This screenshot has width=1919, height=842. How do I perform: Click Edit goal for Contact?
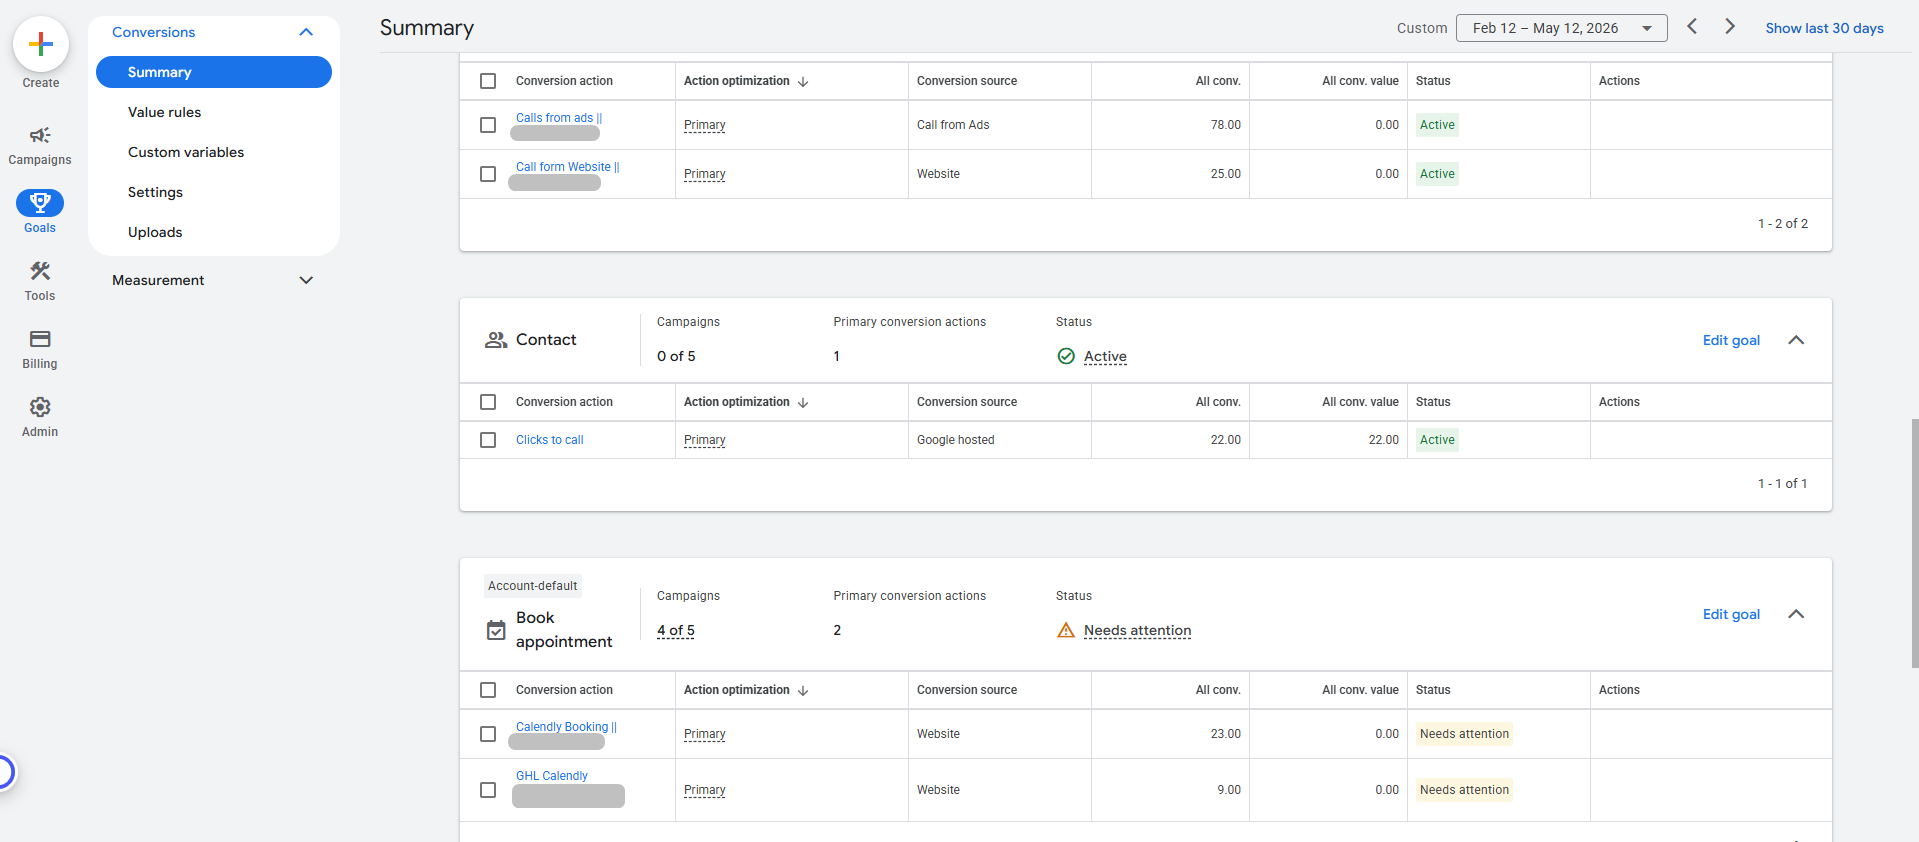1731,340
